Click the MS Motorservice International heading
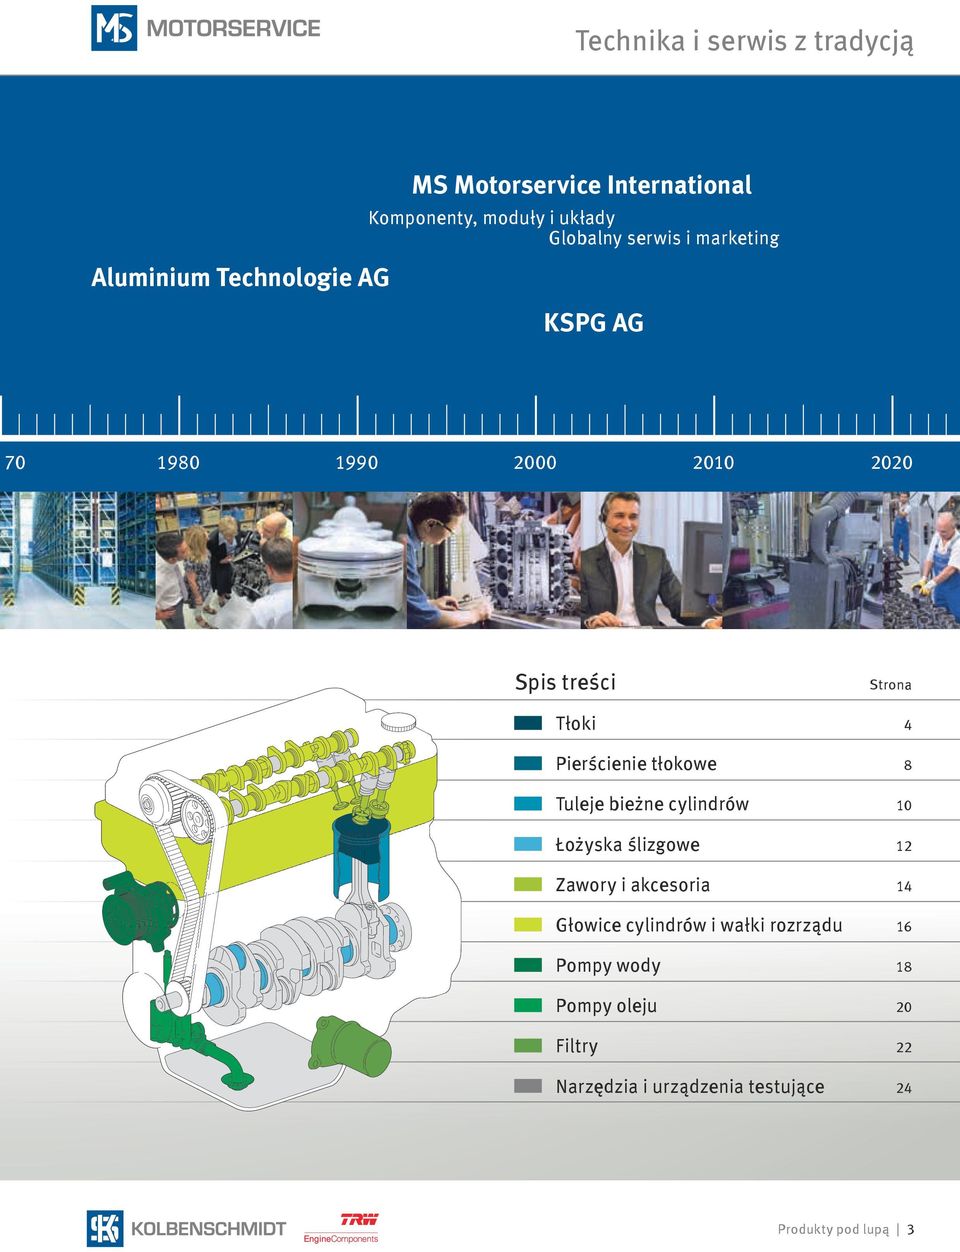The image size is (960, 1252). tap(582, 185)
